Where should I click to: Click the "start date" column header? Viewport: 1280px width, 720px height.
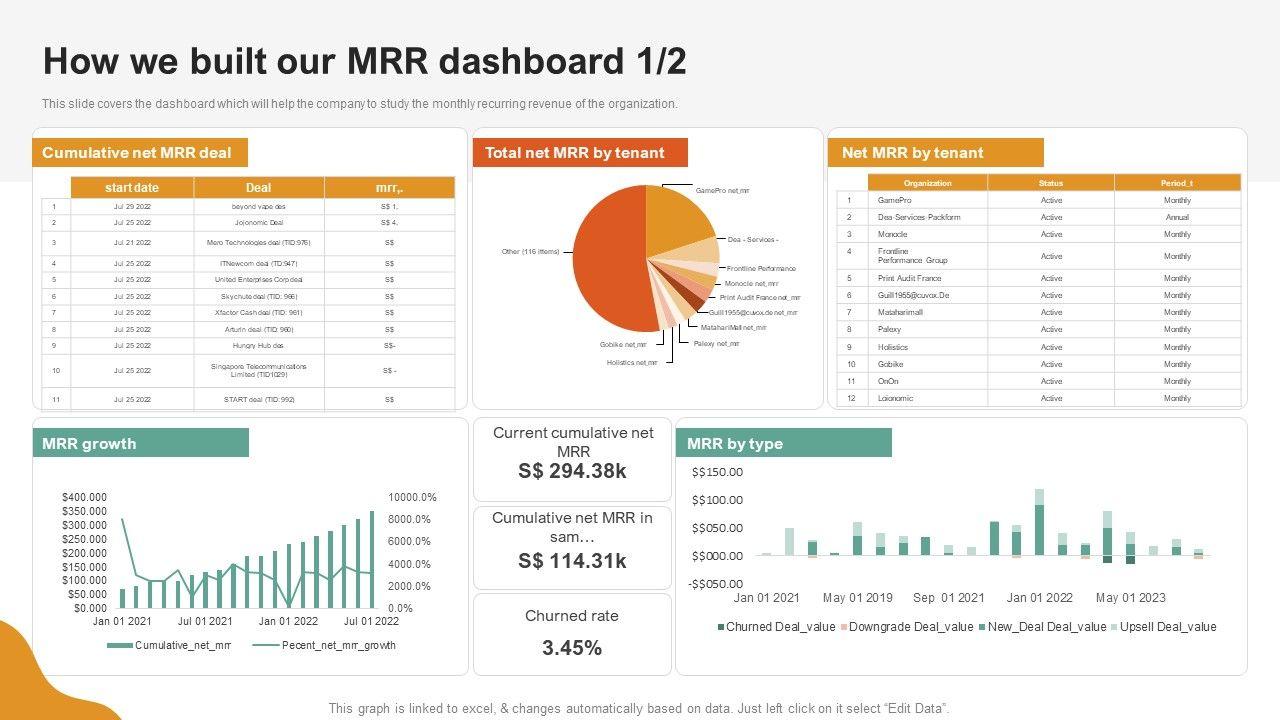tap(132, 188)
